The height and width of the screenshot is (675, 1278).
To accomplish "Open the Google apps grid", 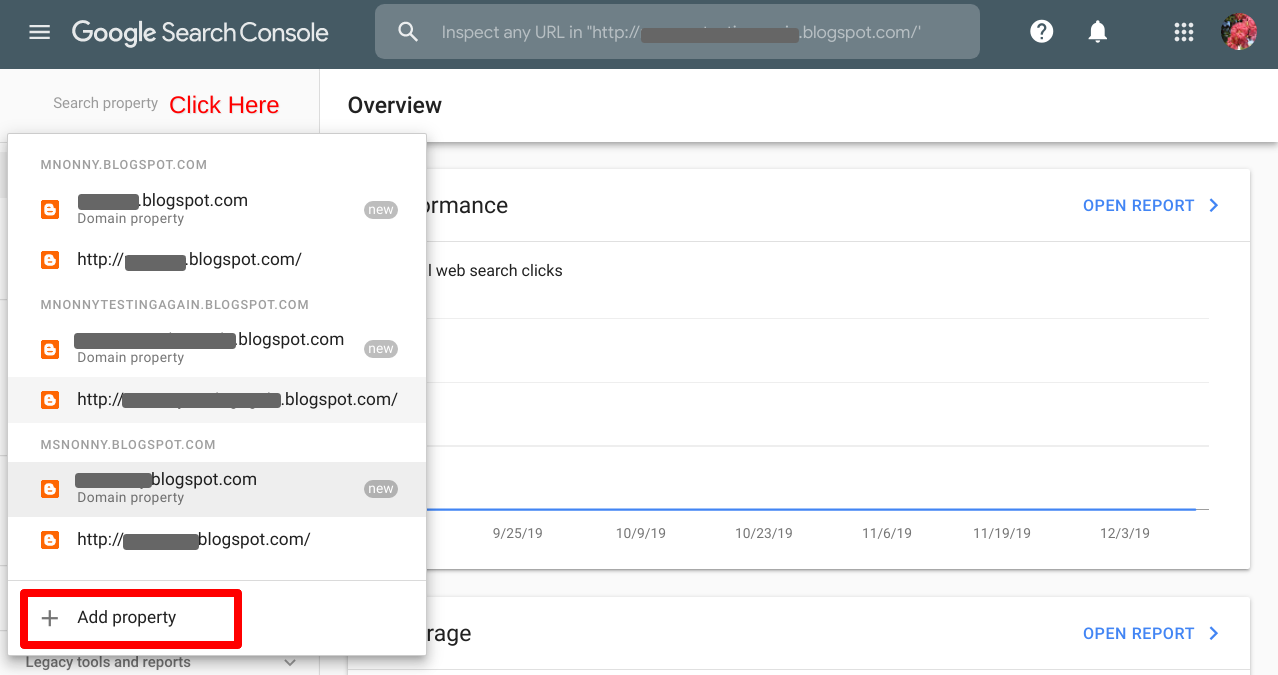I will (x=1184, y=32).
